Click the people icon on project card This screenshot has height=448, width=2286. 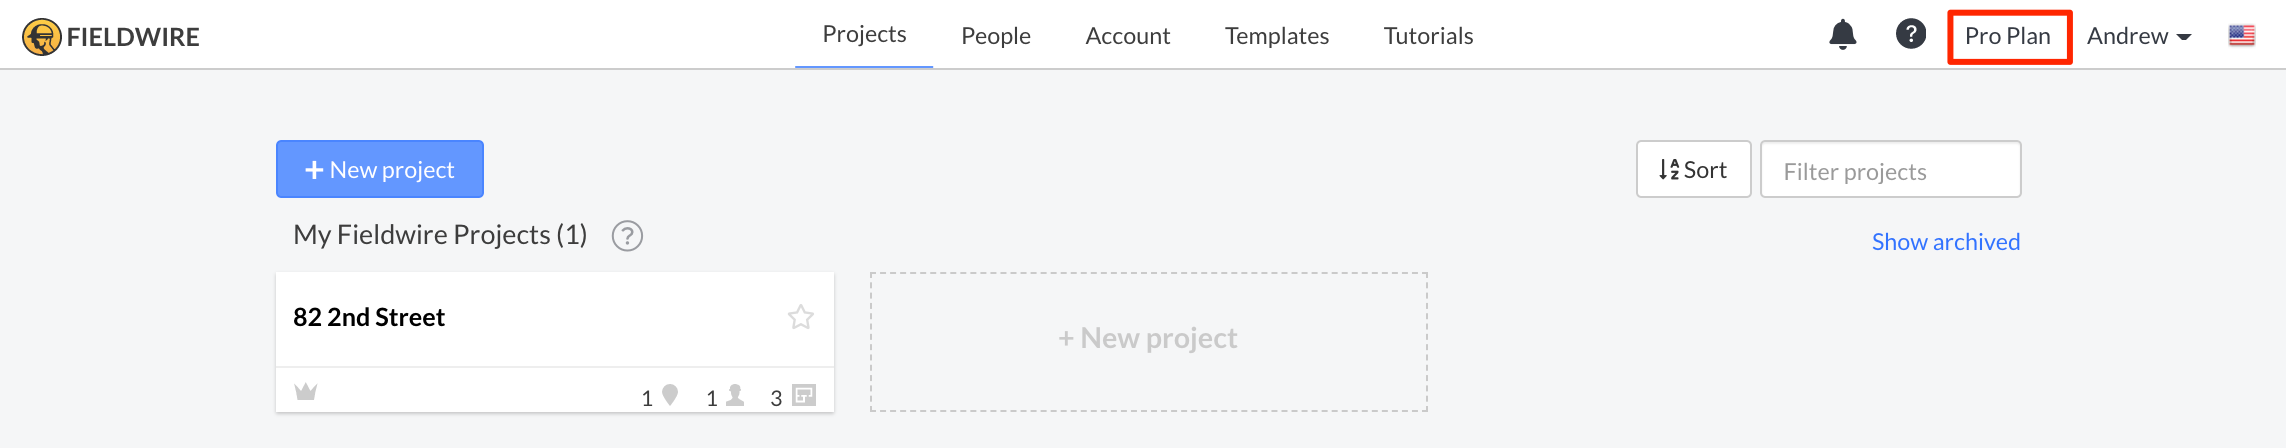tap(735, 395)
